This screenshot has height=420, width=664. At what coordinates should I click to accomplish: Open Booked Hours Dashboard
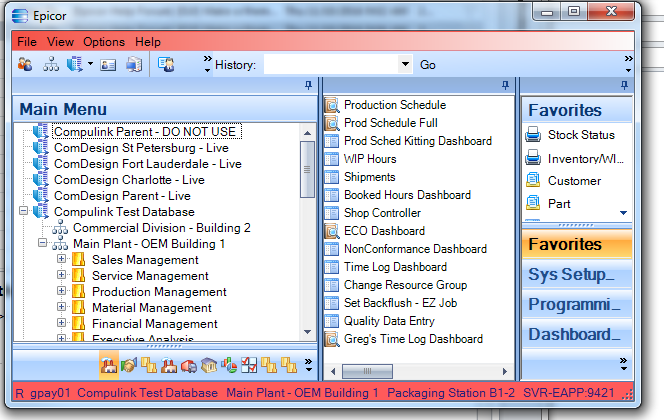pyautogui.click(x=407, y=195)
